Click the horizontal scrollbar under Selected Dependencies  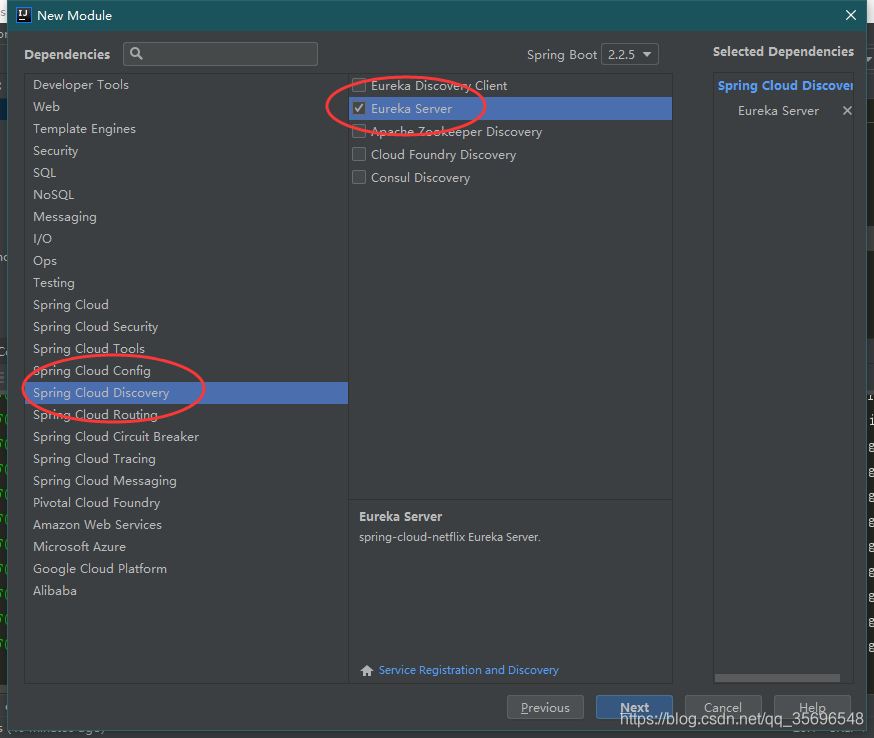(x=777, y=678)
